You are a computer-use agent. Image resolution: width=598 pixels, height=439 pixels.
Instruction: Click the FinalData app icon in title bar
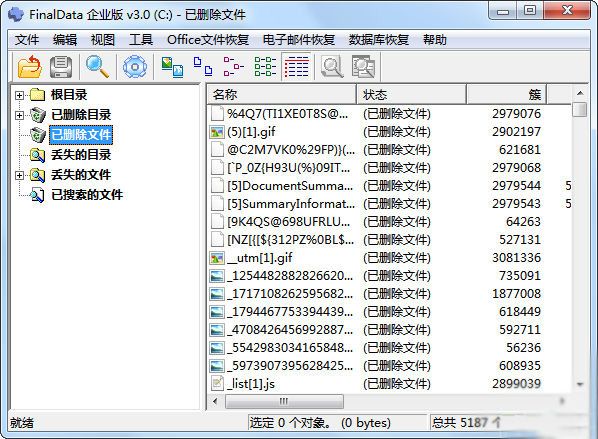click(16, 14)
